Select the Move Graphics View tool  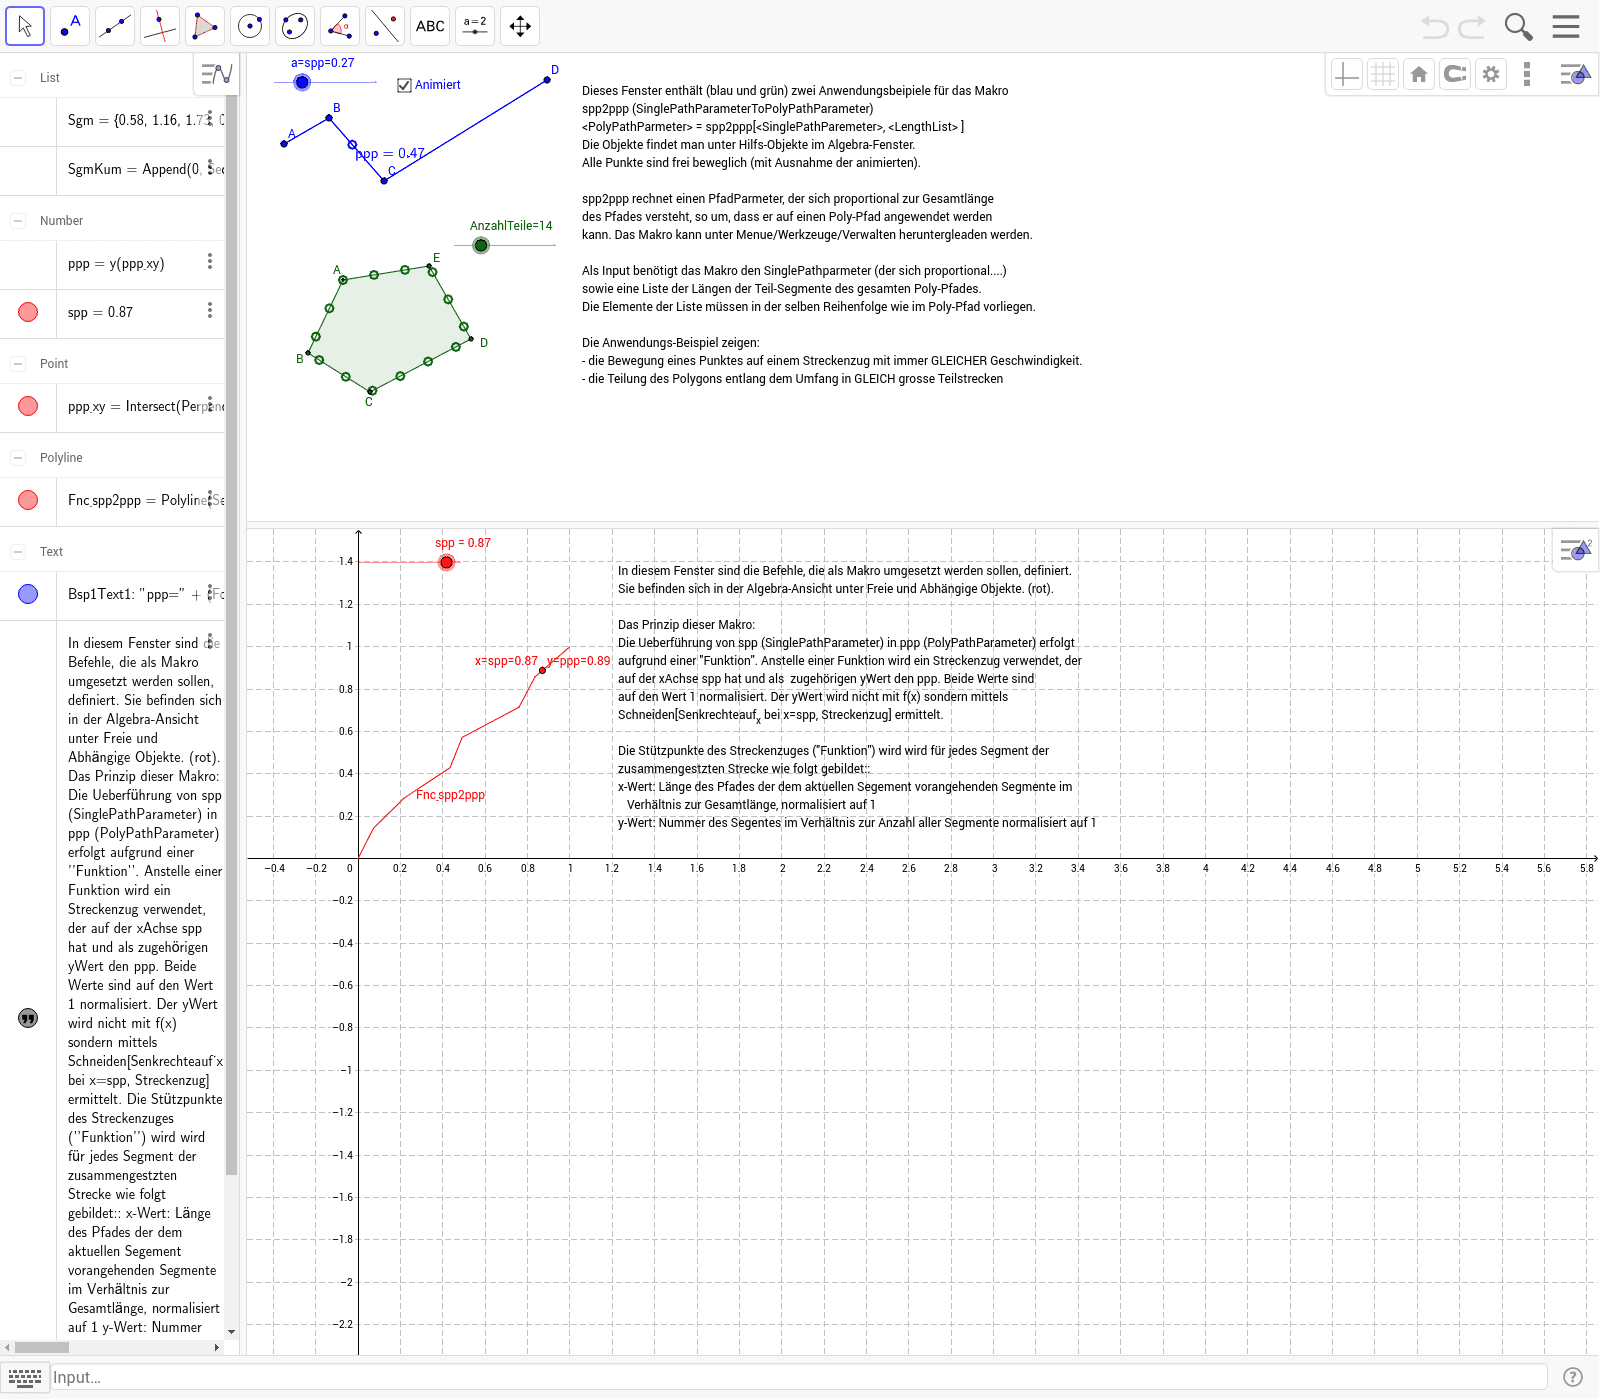[520, 26]
